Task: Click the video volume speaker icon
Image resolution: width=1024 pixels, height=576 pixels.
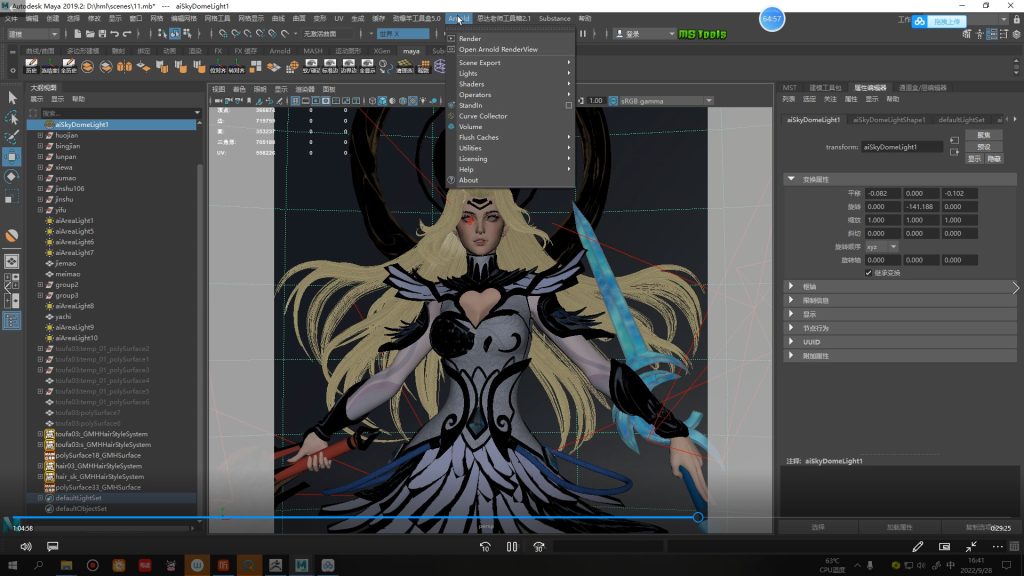Action: point(25,547)
